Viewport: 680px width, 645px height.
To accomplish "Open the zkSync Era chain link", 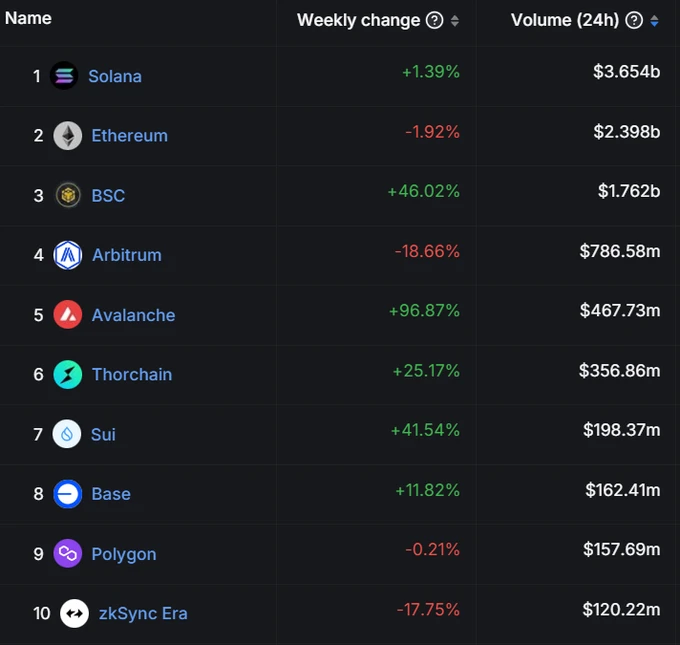I will [143, 613].
